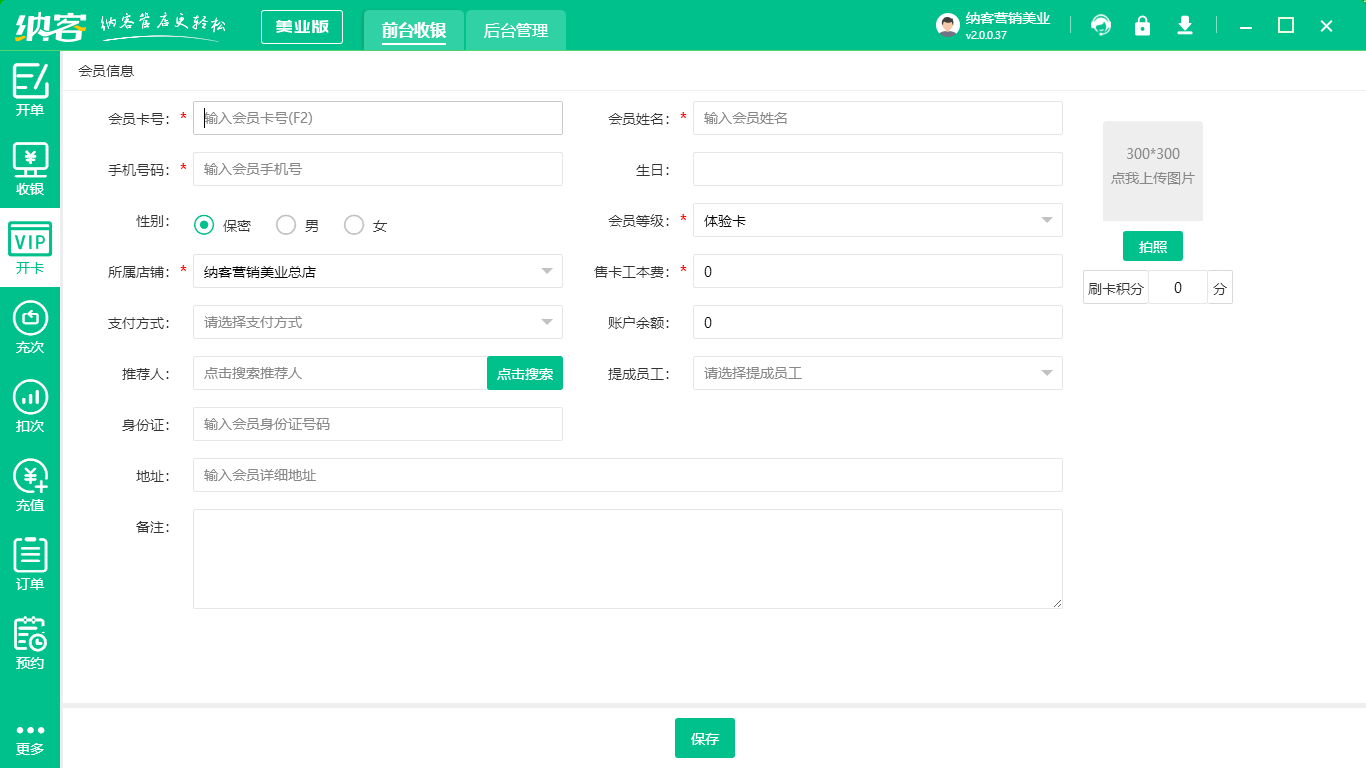Choose 女 as the member gender
The height and width of the screenshot is (768, 1366).
pos(352,225)
